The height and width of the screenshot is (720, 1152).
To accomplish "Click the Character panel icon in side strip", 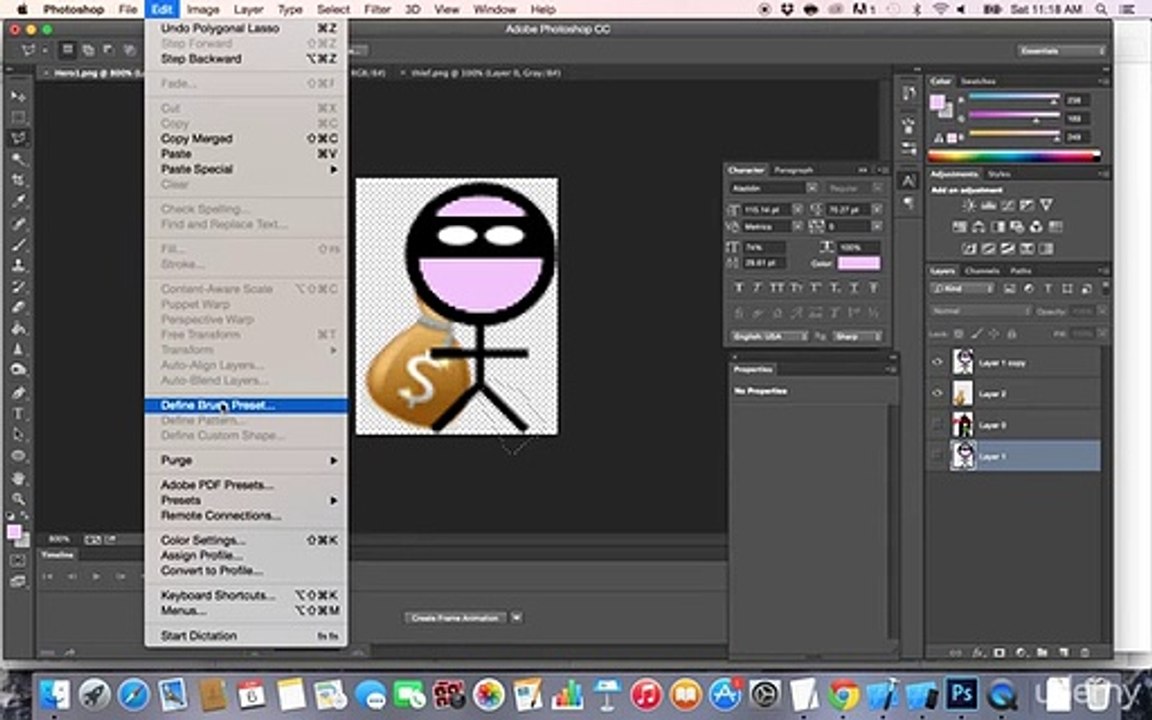I will pyautogui.click(x=909, y=181).
